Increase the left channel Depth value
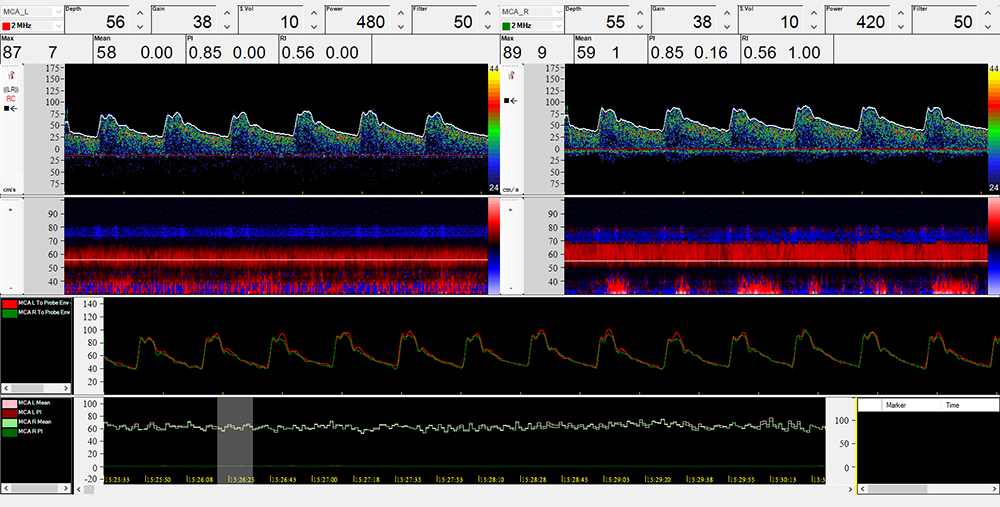 point(139,13)
